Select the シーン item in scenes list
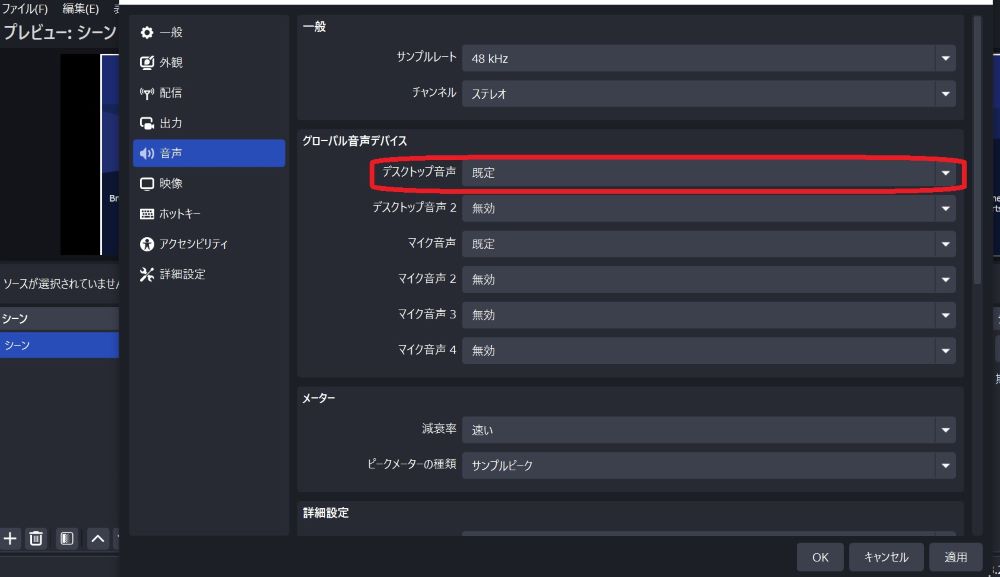Image resolution: width=1000 pixels, height=577 pixels. (x=59, y=345)
